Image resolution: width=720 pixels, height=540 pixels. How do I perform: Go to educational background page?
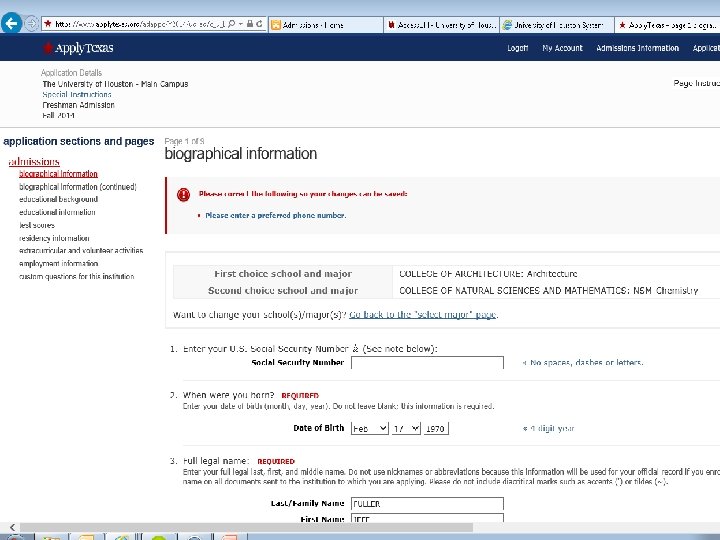tap(58, 199)
